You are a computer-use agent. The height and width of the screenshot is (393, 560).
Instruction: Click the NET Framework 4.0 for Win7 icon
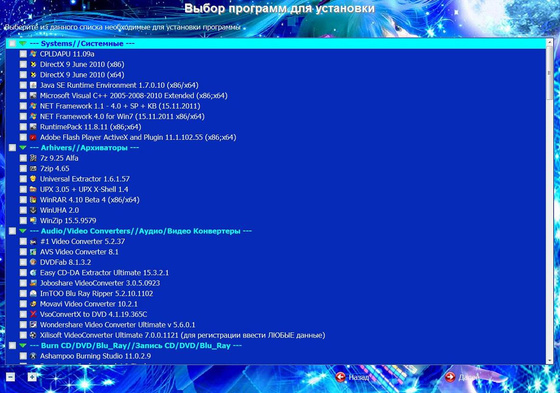(x=33, y=116)
